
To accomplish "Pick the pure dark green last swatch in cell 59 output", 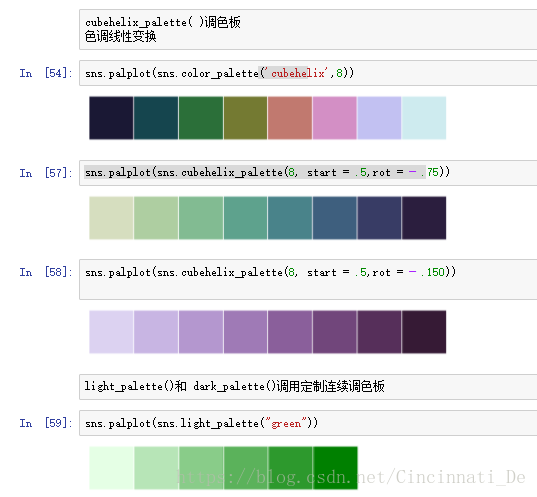I will point(335,468).
